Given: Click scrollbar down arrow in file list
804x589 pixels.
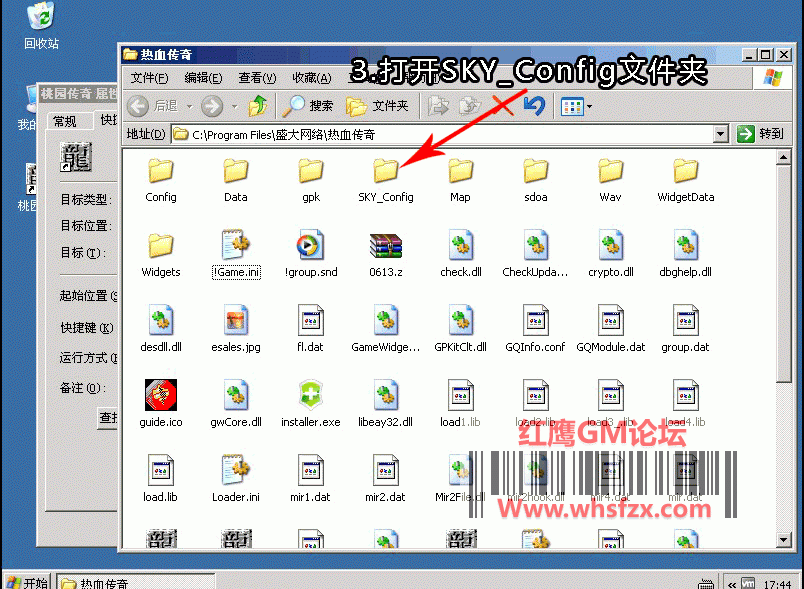Looking at the screenshot, I should click(x=783, y=539).
